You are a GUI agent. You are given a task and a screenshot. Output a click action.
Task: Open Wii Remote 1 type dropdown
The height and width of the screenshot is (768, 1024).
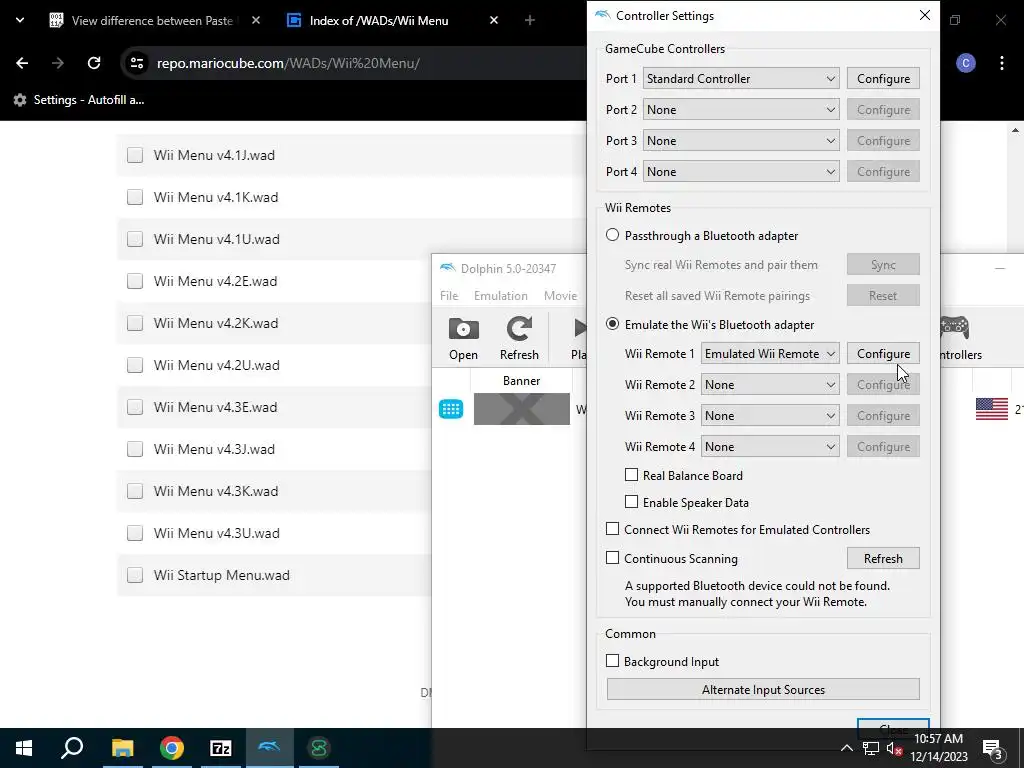point(770,353)
